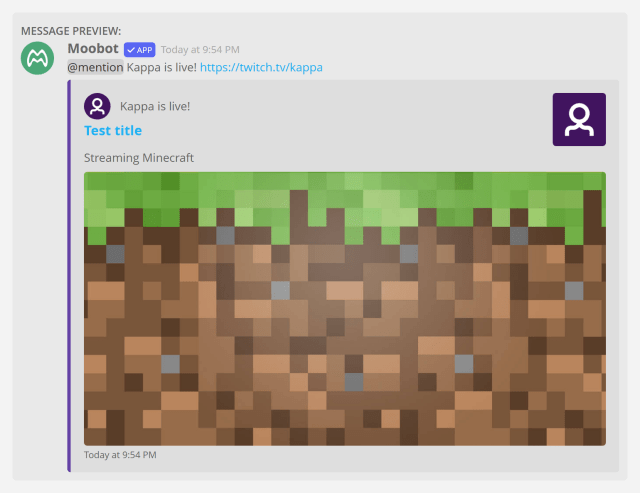Viewport: 640px width, 493px height.
Task: Click the Moobot green avatar icon
Action: pyautogui.click(x=37, y=58)
